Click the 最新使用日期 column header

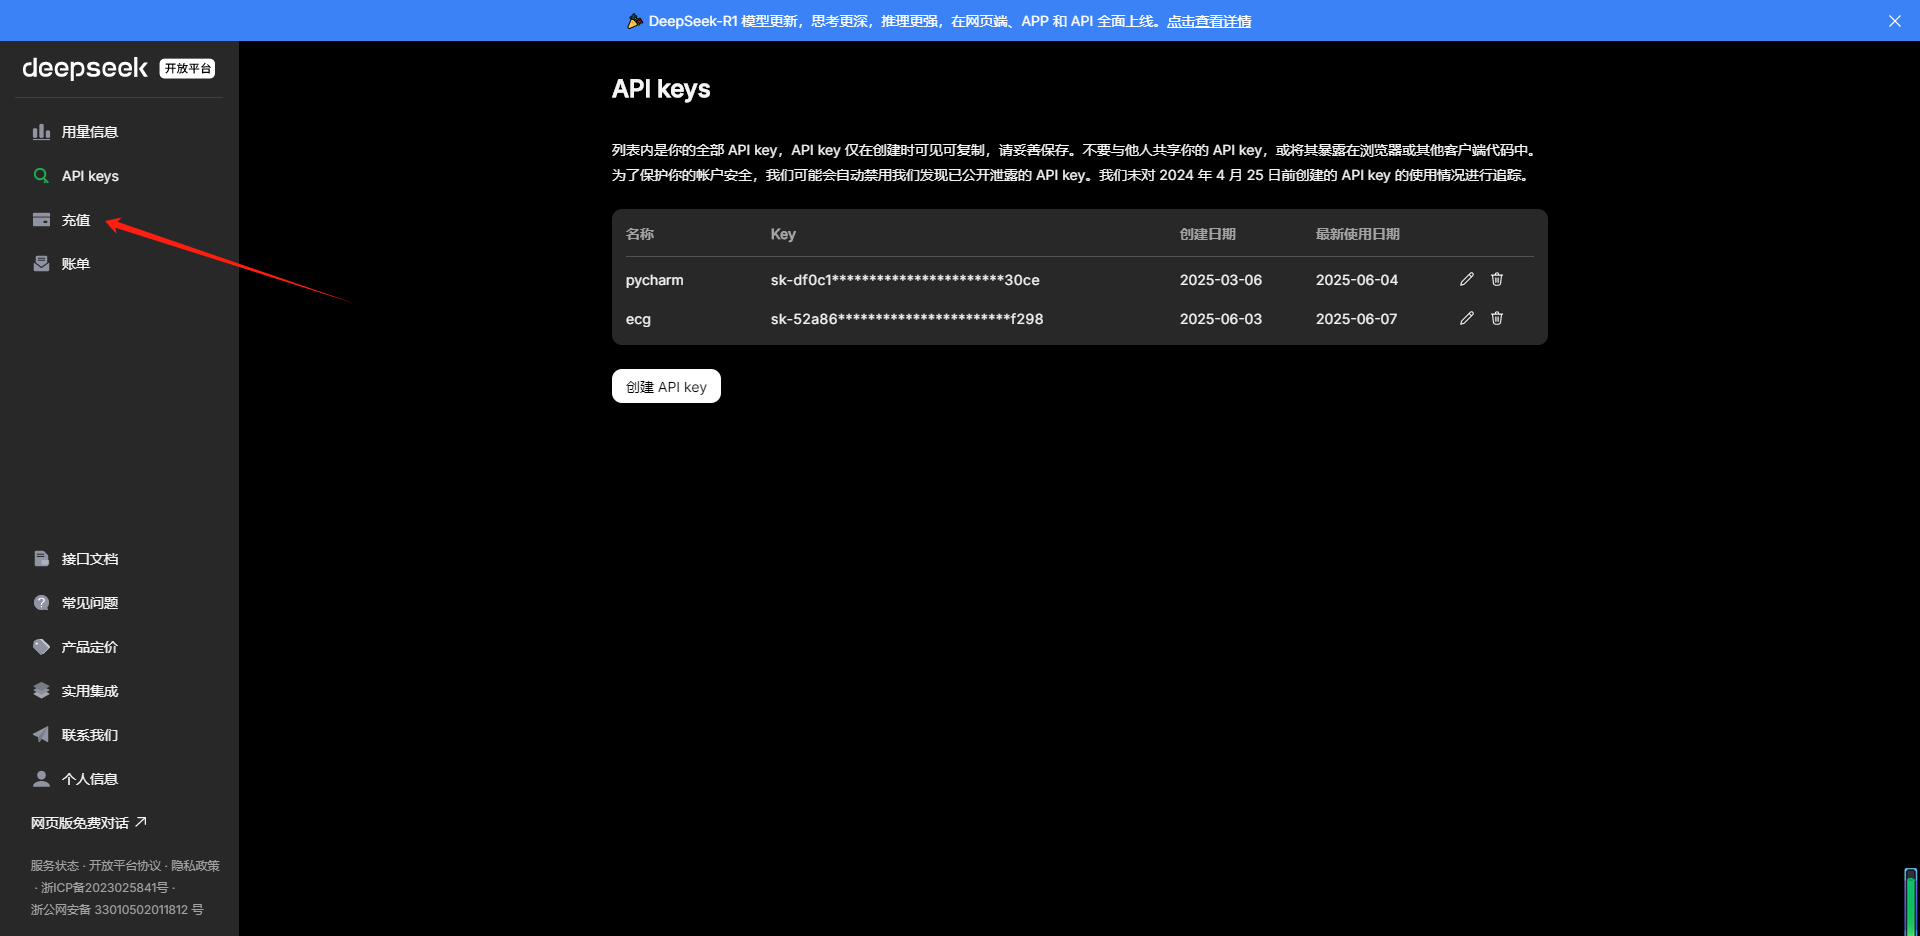pos(1358,234)
